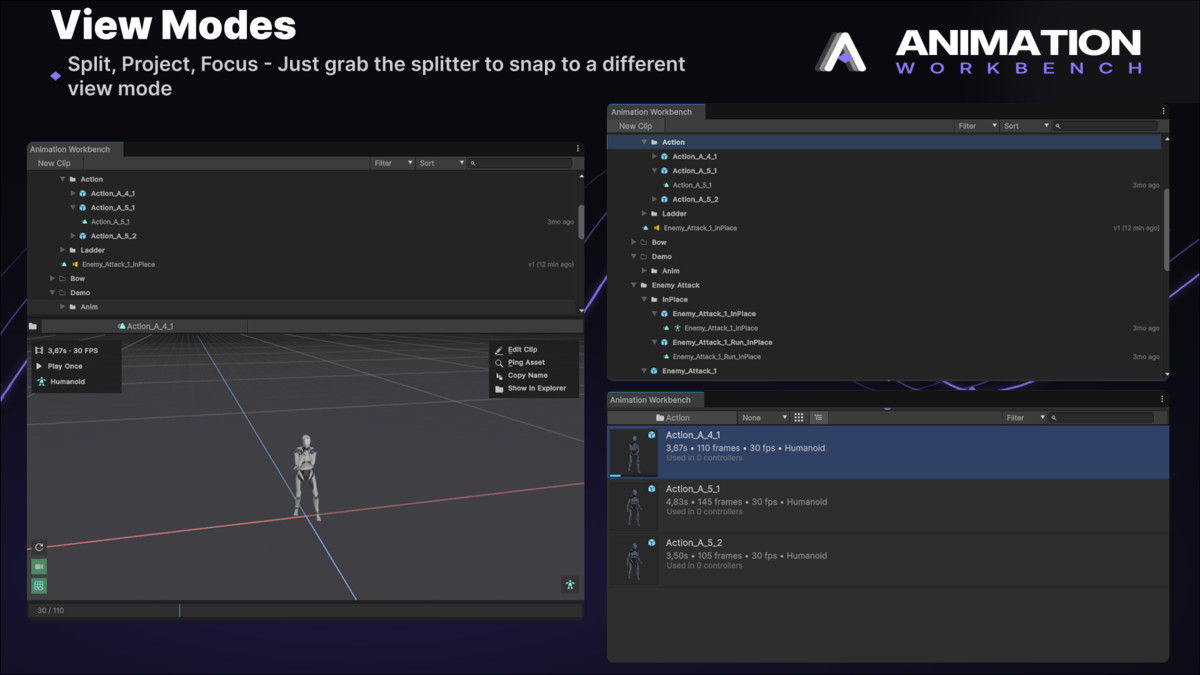This screenshot has width=1200, height=675.
Task: Open the Filter dropdown in left window
Action: (x=393, y=163)
